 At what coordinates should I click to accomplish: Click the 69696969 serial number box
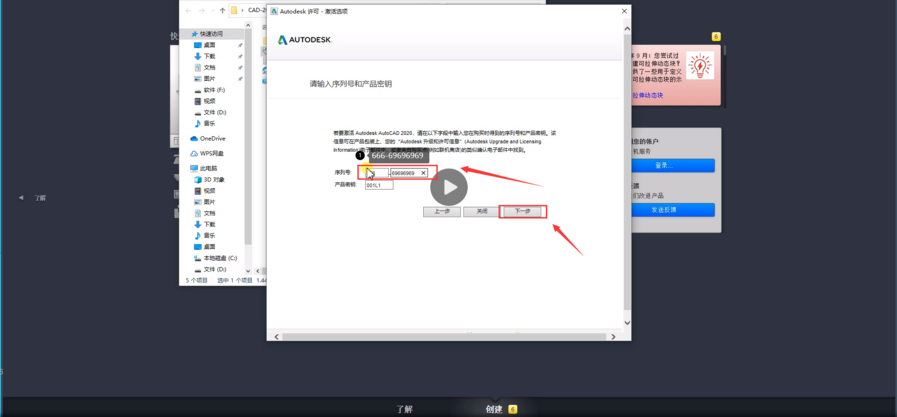[408, 173]
